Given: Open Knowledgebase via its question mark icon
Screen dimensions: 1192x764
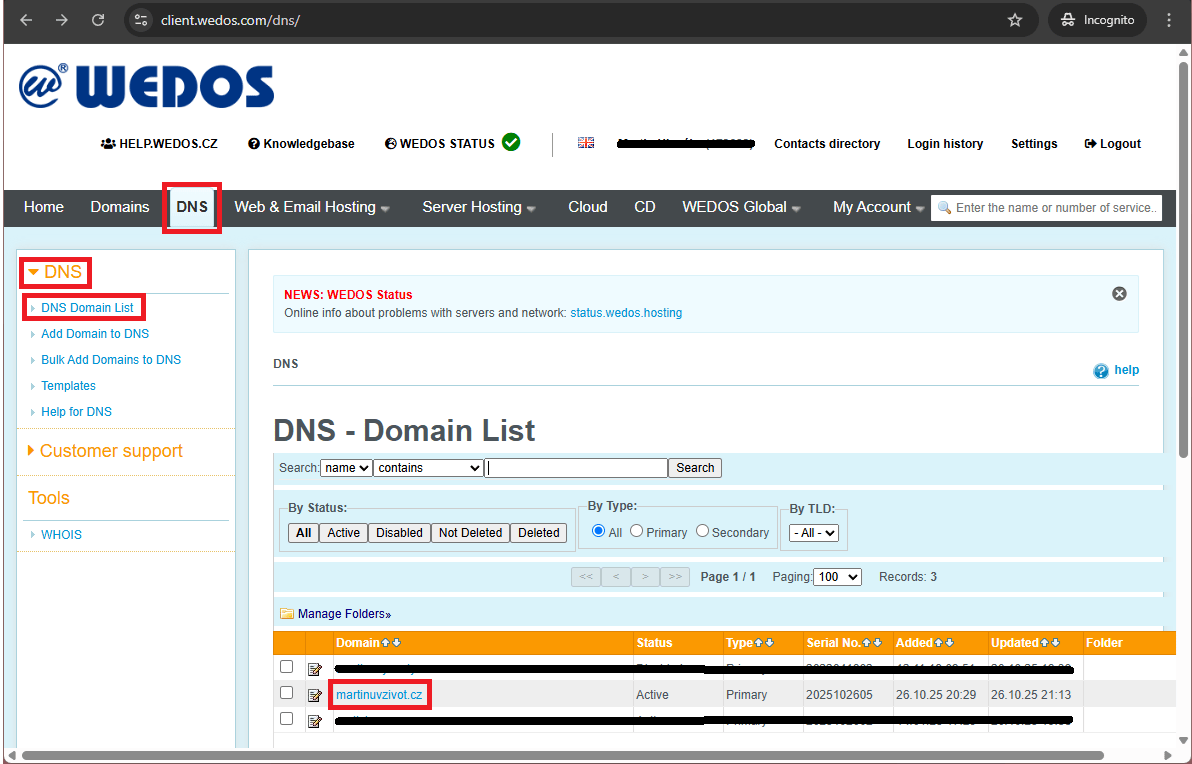Looking at the screenshot, I should [x=255, y=143].
